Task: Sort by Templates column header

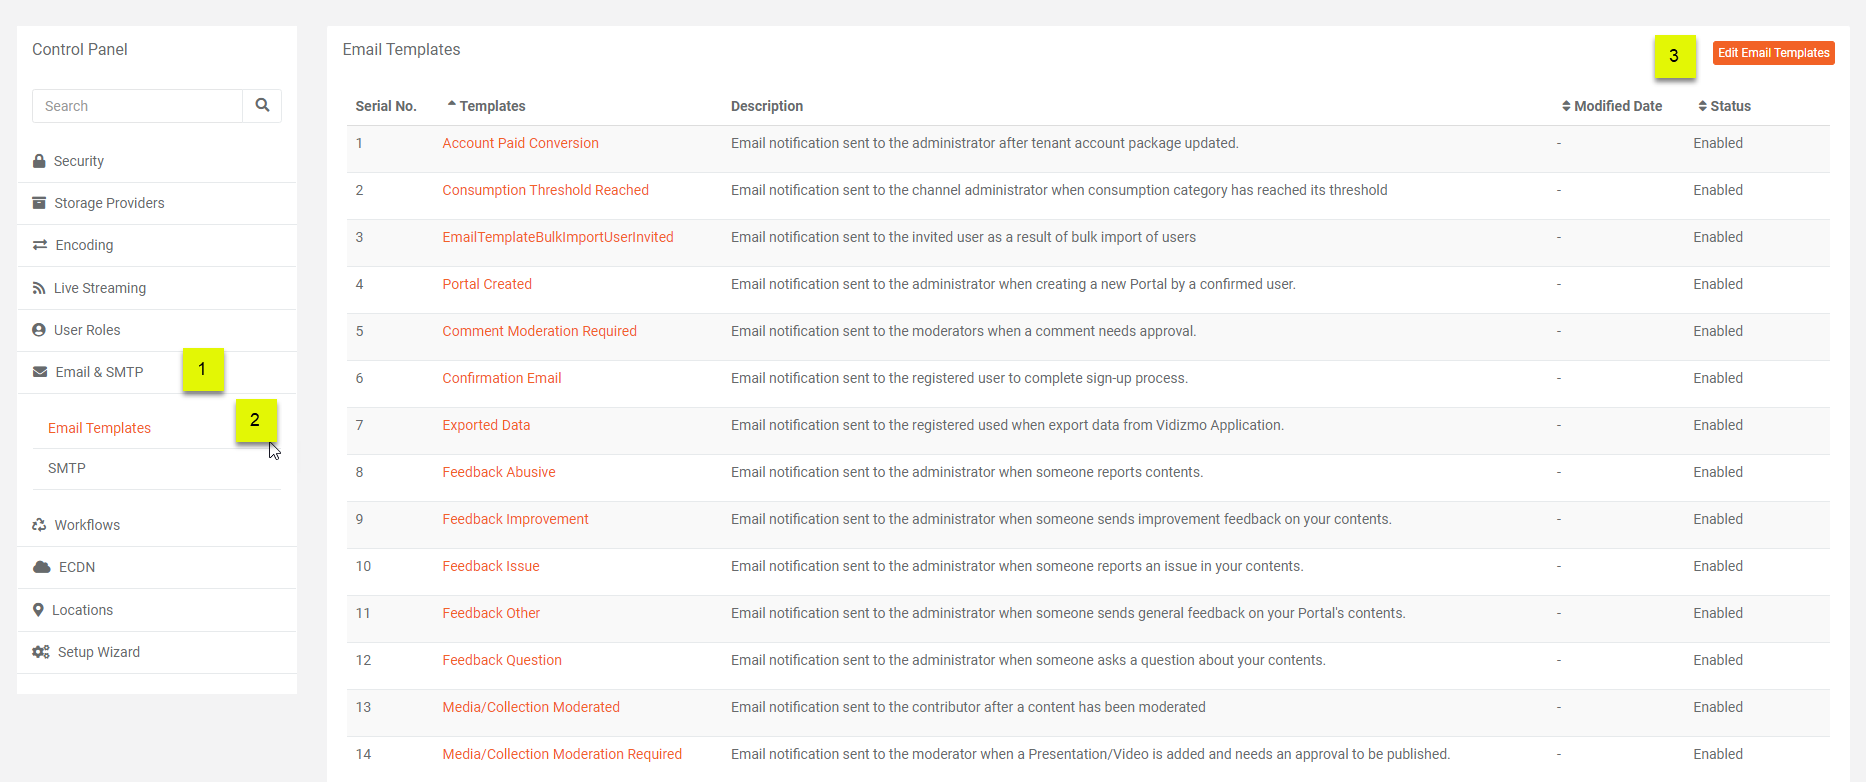Action: coord(492,106)
